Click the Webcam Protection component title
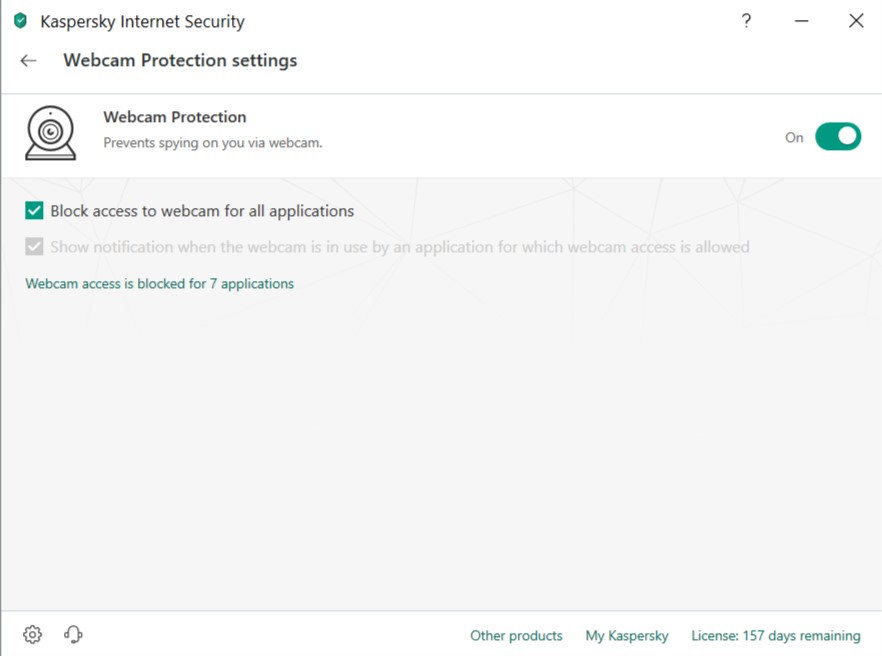Image resolution: width=882 pixels, height=656 pixels. coord(175,117)
